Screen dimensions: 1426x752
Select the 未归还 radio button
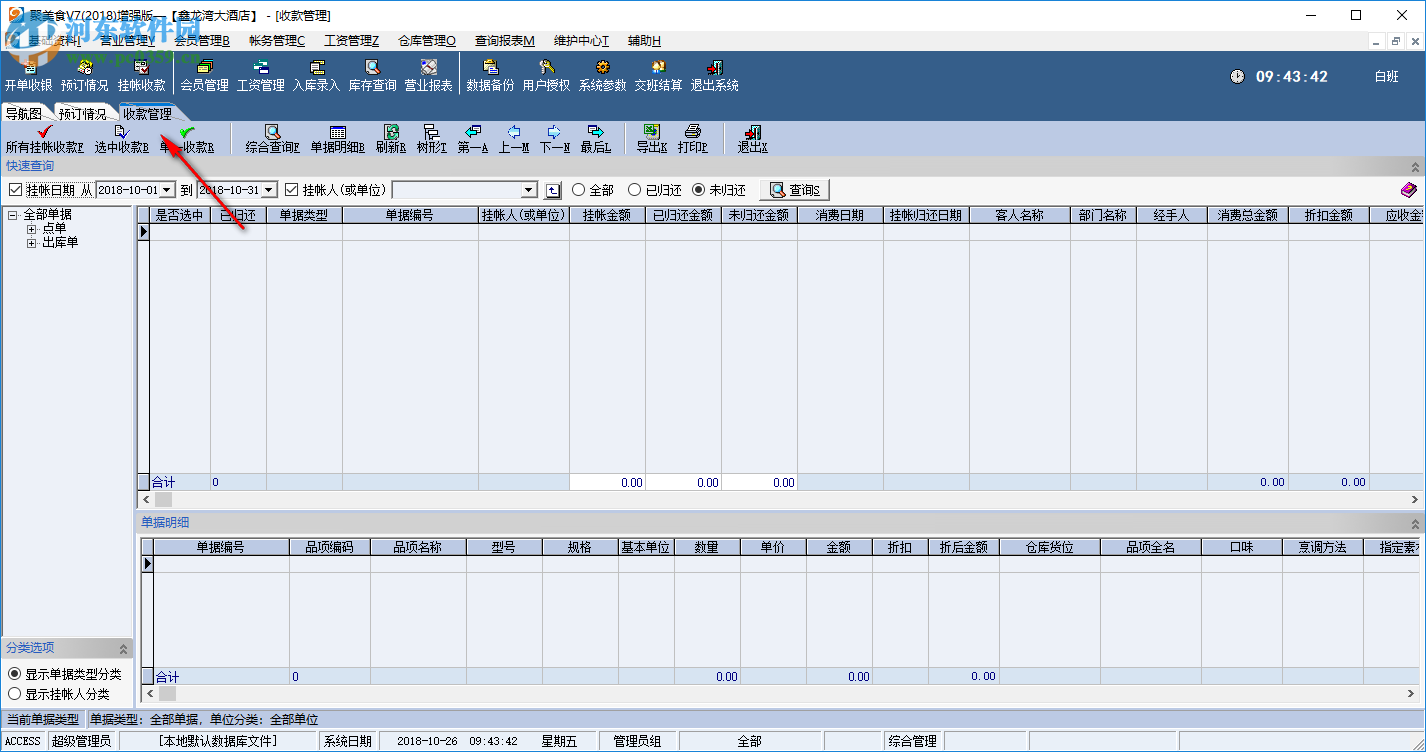click(x=698, y=190)
